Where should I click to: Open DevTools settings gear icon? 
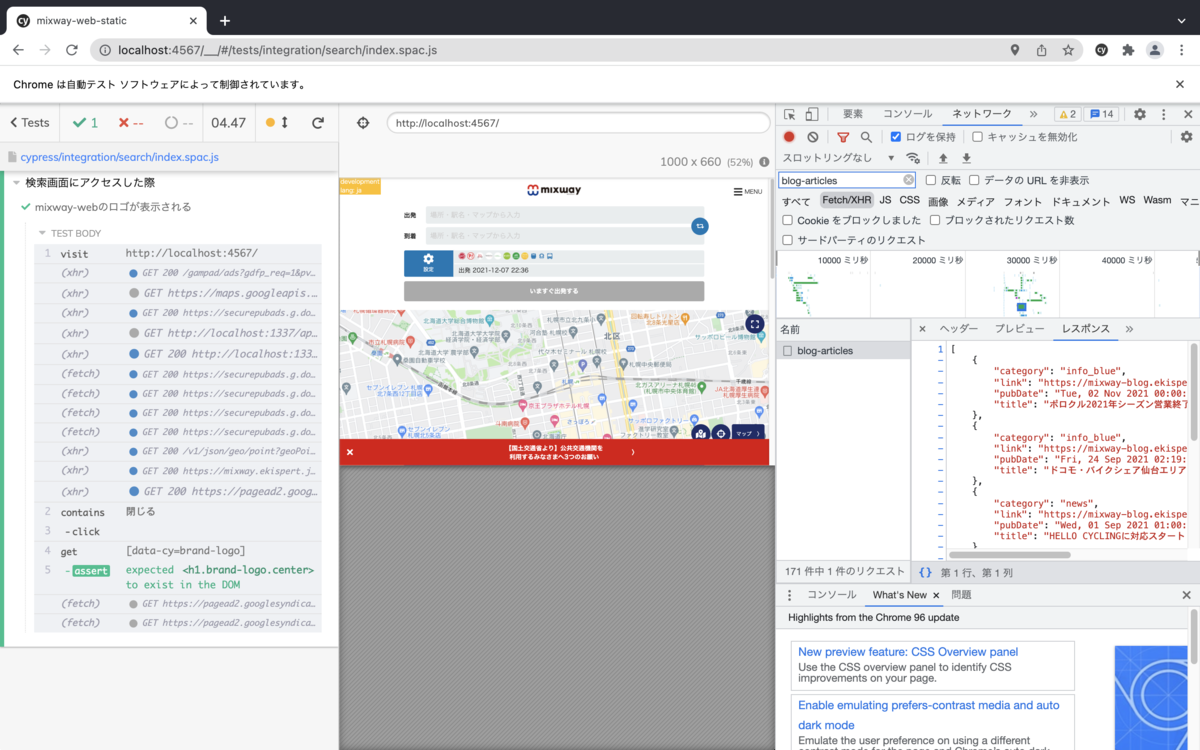click(1139, 115)
